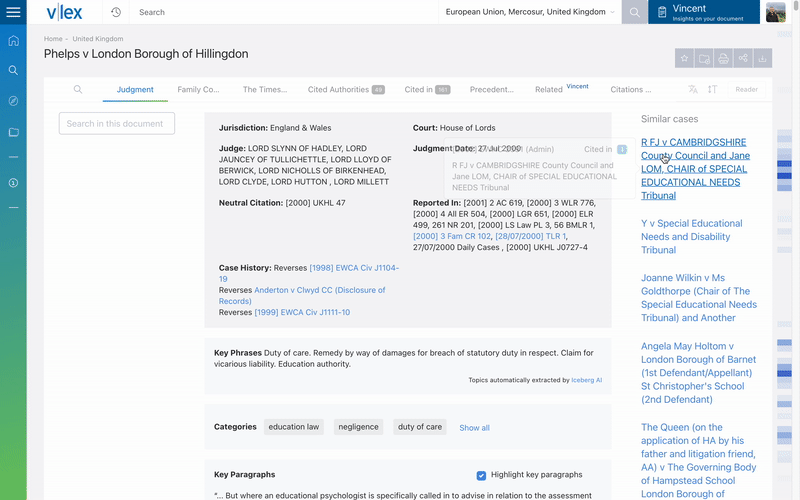Open the Cited Authorities tab
This screenshot has height=500, width=800.
tap(346, 89)
